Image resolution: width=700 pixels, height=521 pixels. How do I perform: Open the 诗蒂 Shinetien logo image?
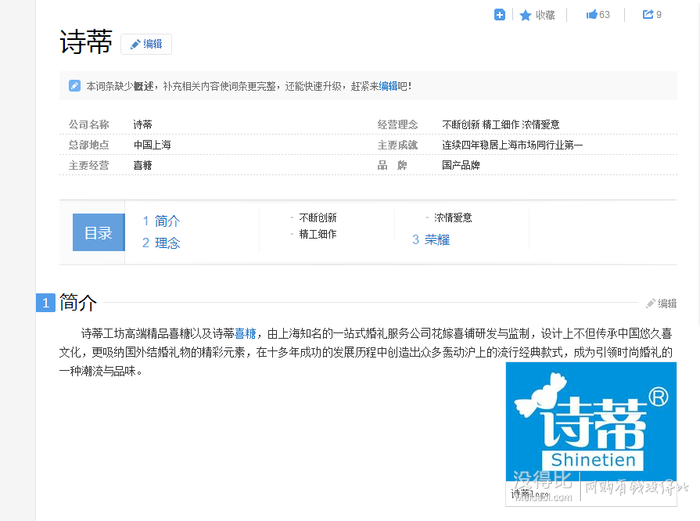(591, 422)
